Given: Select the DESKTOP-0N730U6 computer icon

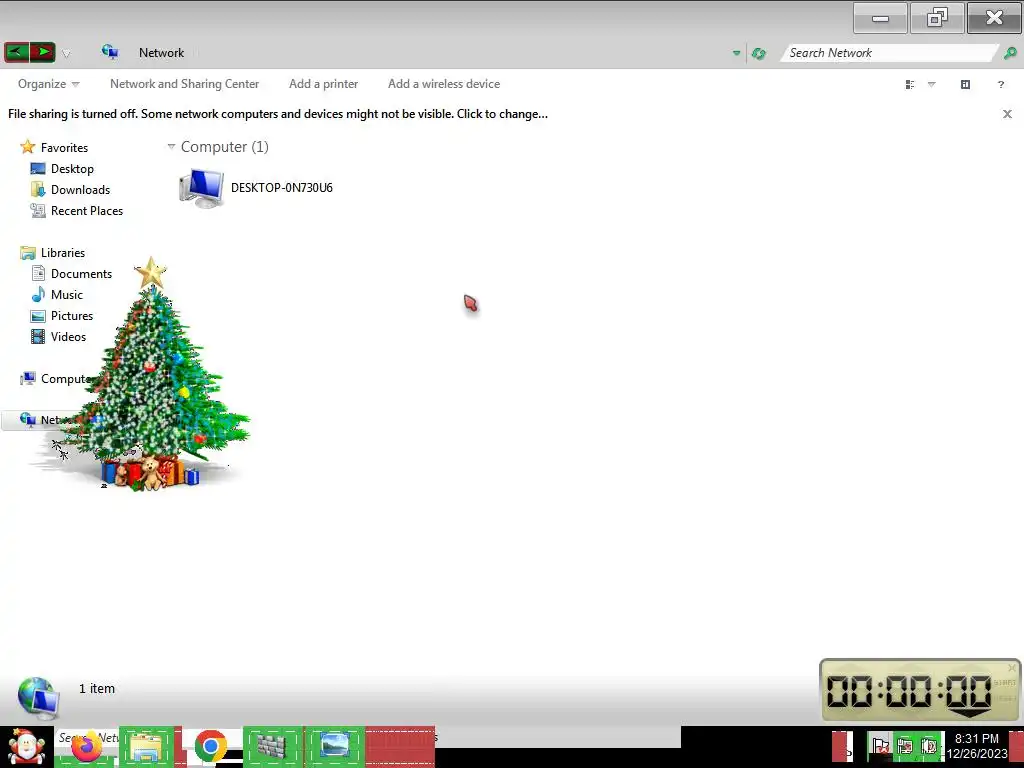Looking at the screenshot, I should 202,188.
